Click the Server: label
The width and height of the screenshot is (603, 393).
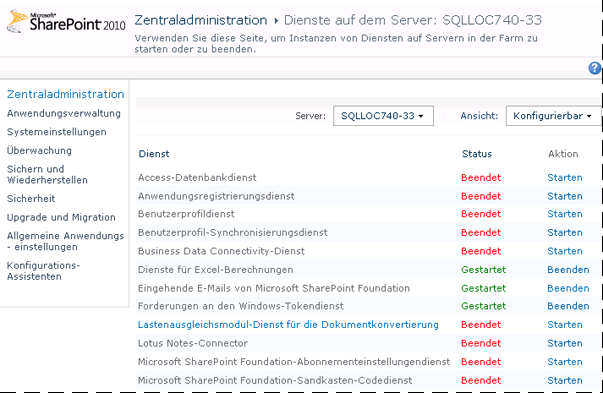point(310,116)
